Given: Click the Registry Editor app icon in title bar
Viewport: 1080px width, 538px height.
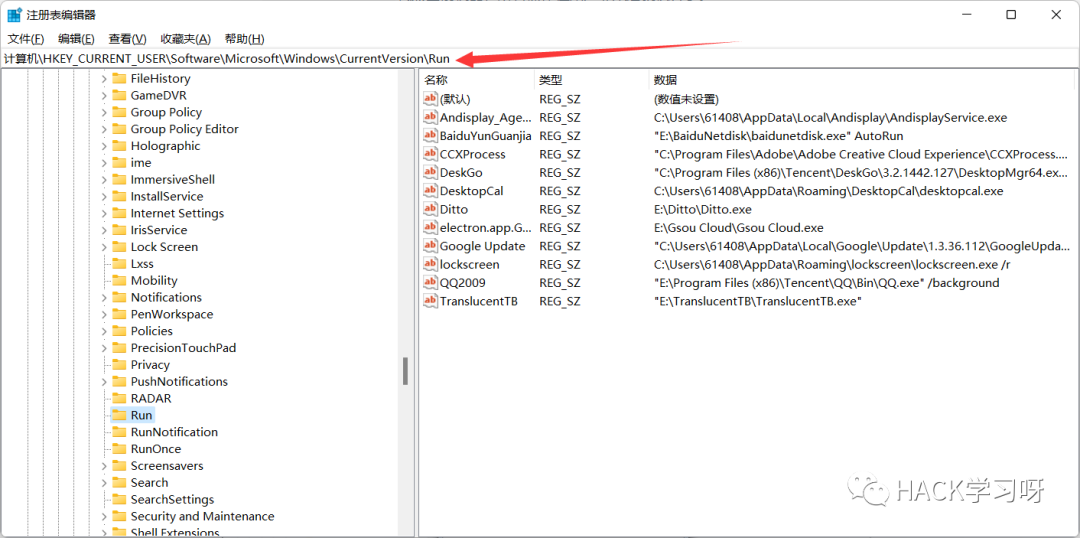Looking at the screenshot, I should [14, 14].
